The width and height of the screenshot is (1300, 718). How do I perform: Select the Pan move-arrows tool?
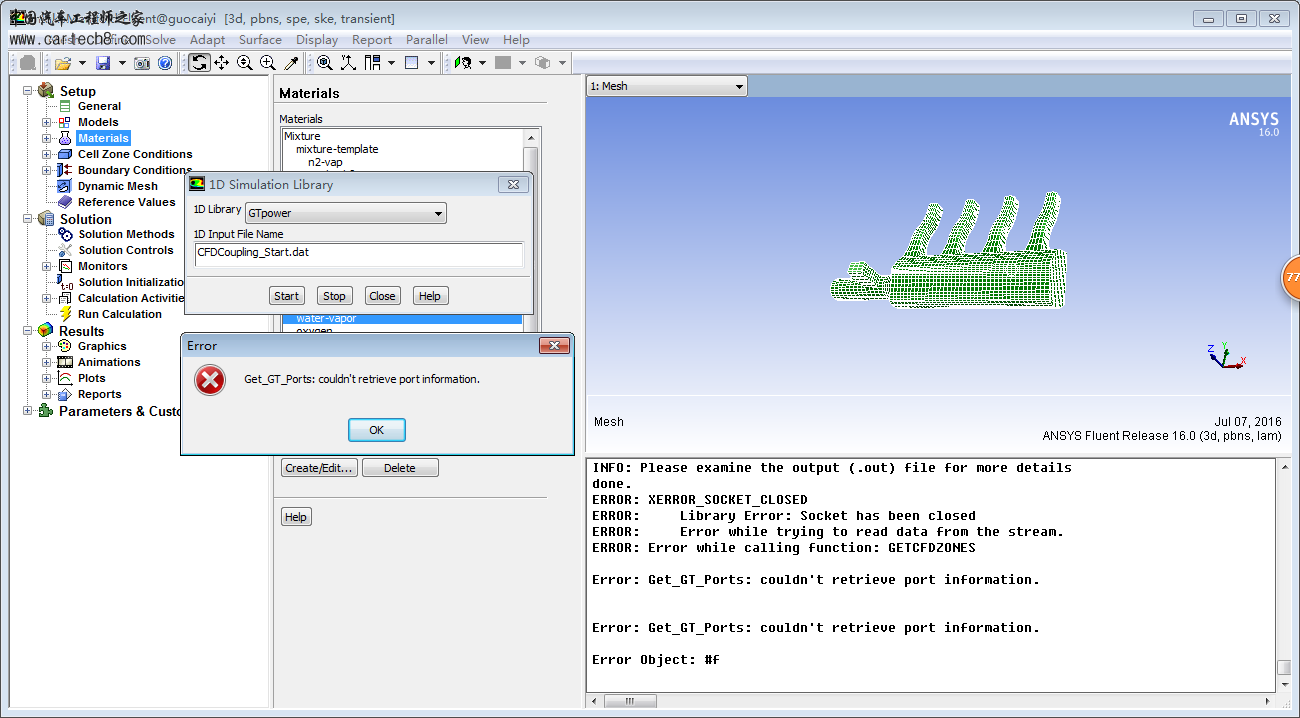click(x=222, y=63)
